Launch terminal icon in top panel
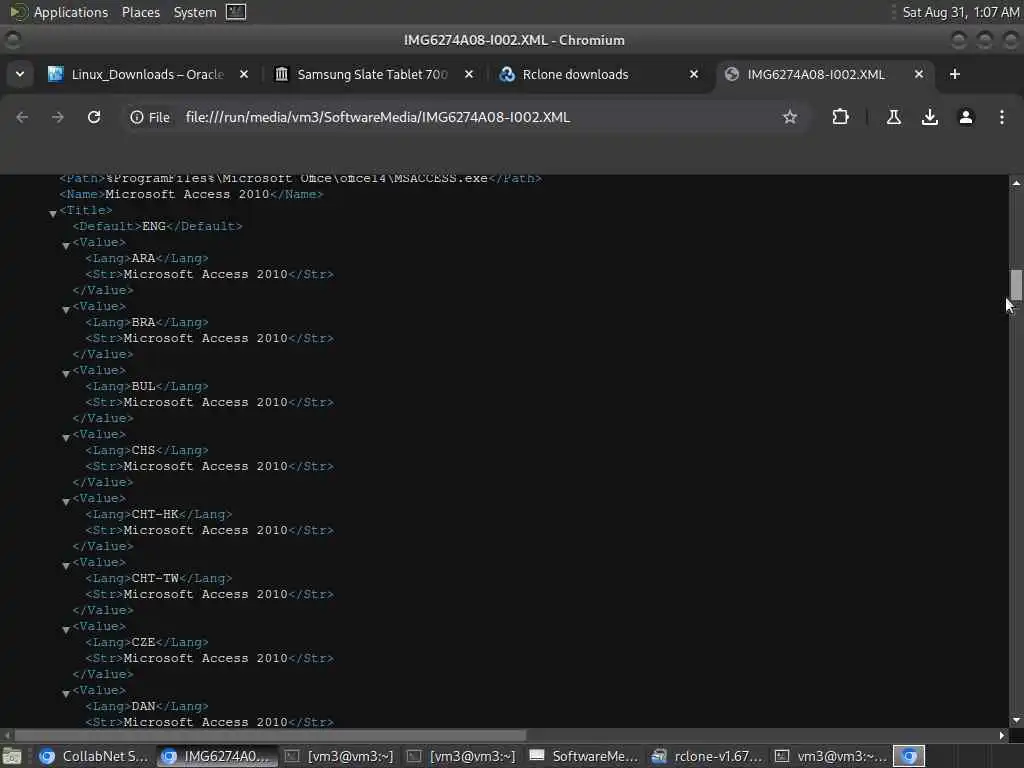Viewport: 1024px width, 768px height. click(x=236, y=12)
